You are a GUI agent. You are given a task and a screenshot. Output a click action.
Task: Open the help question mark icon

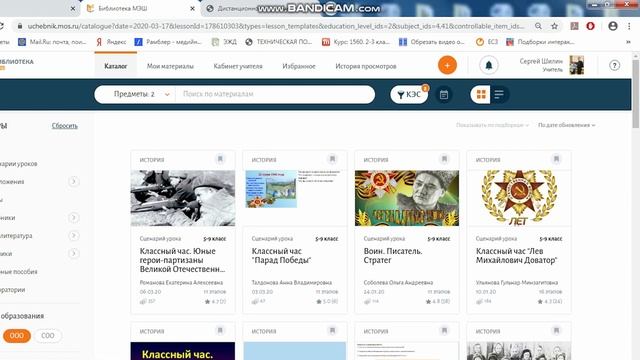614,65
